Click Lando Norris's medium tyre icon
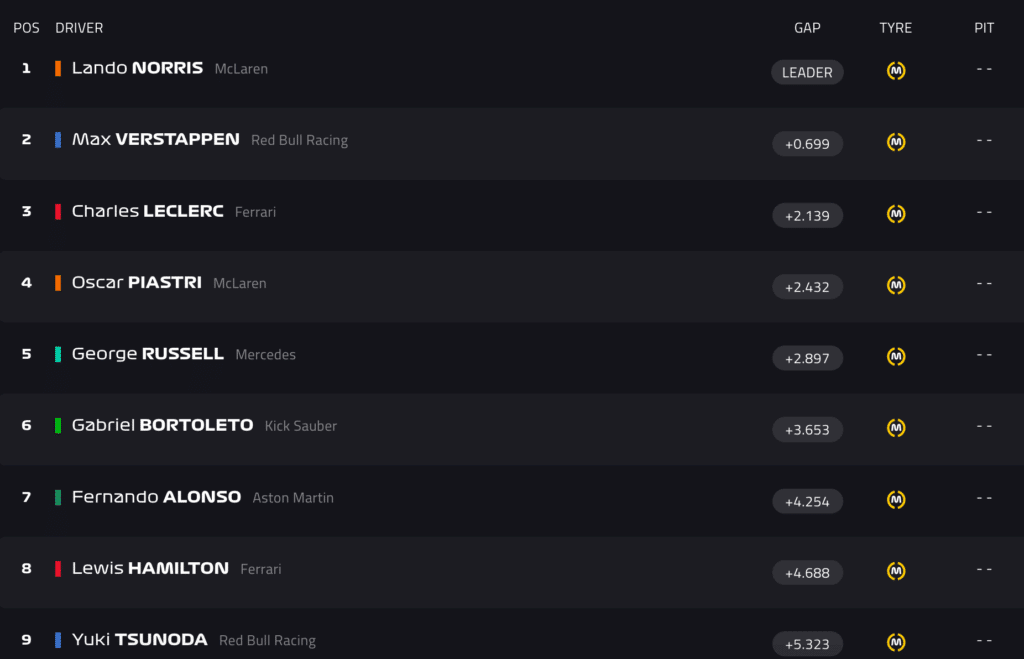This screenshot has width=1024, height=659. (x=896, y=71)
